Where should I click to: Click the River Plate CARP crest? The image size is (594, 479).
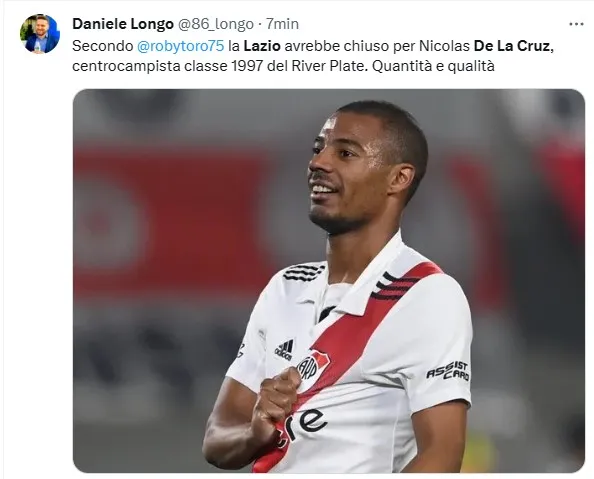pyautogui.click(x=312, y=366)
